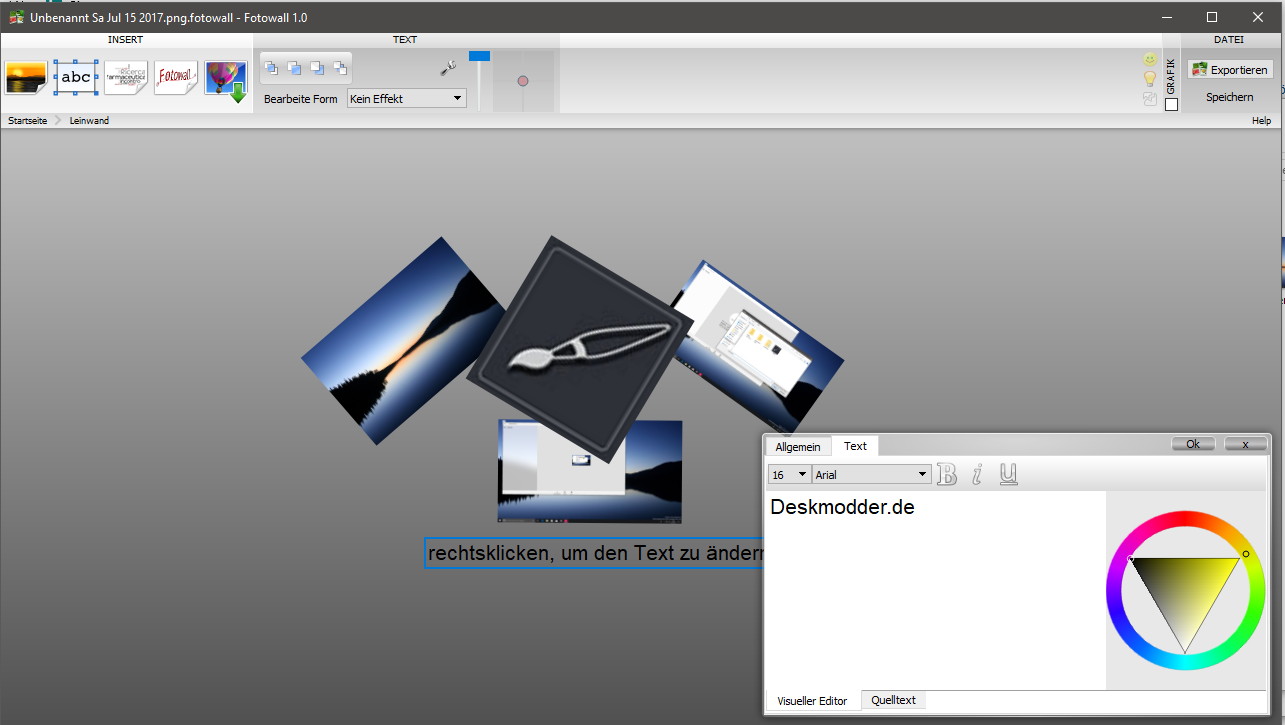Image resolution: width=1285 pixels, height=725 pixels.
Task: Go to Startseite breadcrumb
Action: (28, 120)
